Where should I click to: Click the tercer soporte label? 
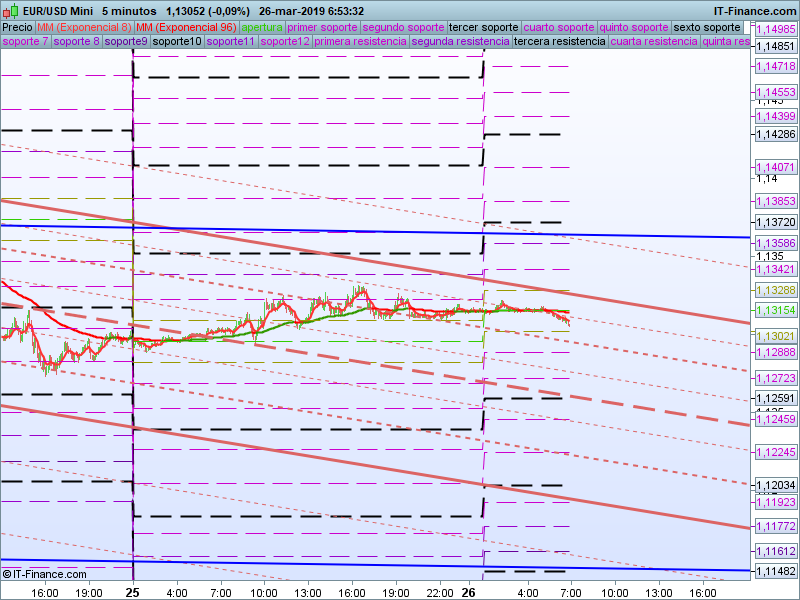(x=484, y=26)
